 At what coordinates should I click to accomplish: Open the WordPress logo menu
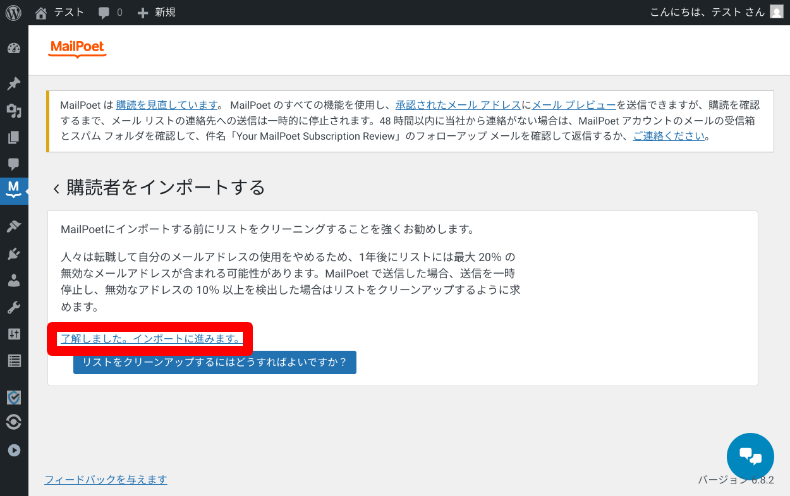(x=14, y=12)
